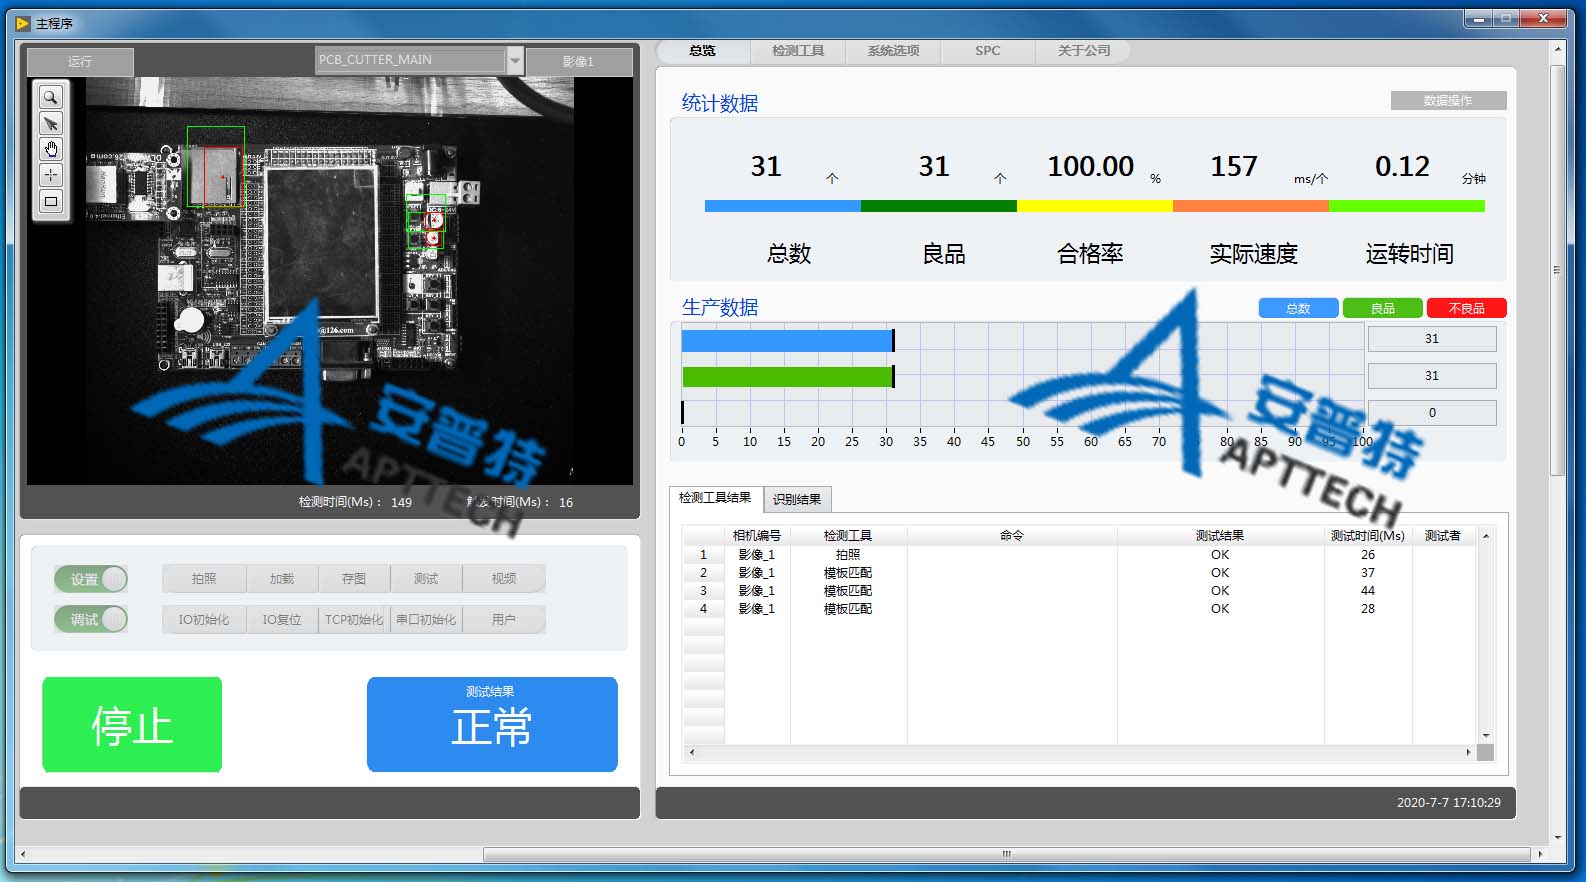Click the results table scroll-right arrow

(x=1468, y=752)
